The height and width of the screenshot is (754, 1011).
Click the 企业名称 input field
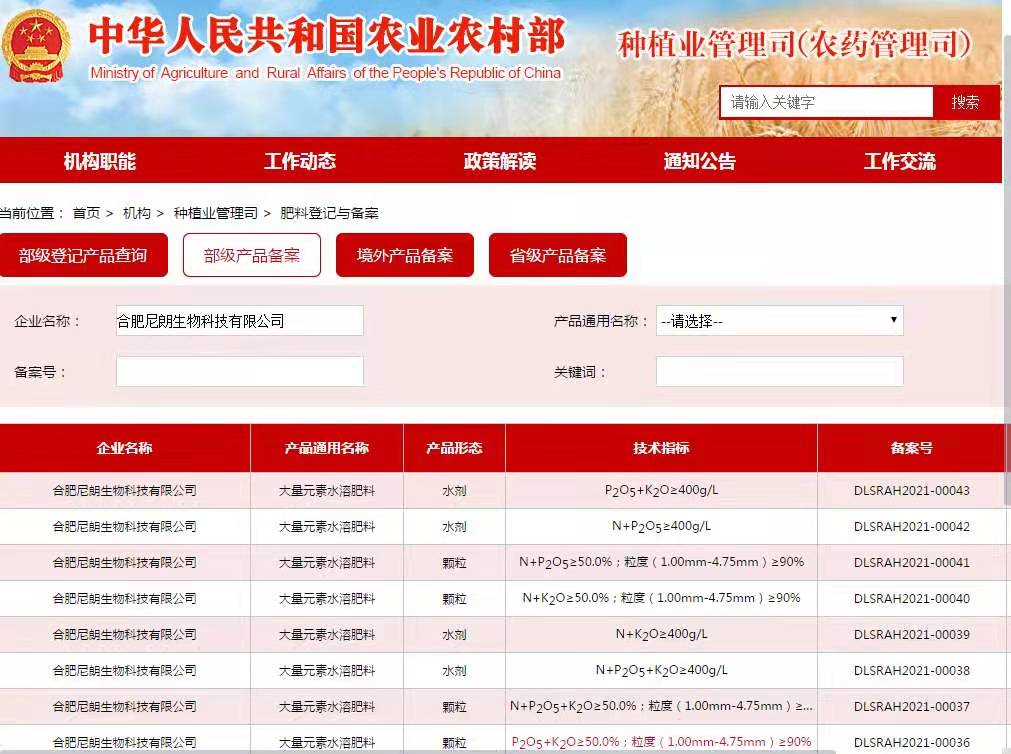[240, 321]
